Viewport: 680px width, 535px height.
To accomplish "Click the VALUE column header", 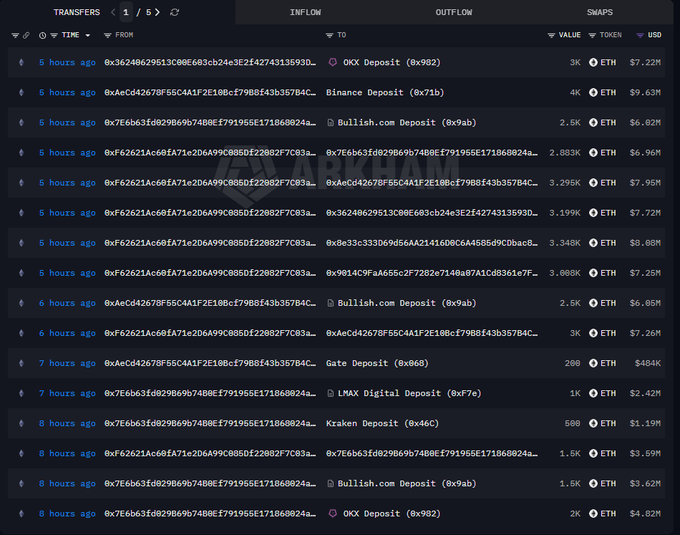I will [569, 35].
